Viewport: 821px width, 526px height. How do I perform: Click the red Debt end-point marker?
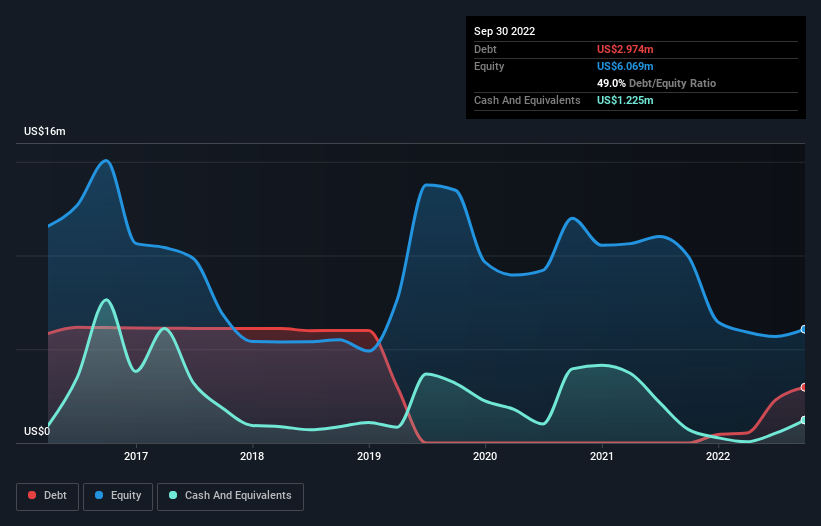point(804,387)
